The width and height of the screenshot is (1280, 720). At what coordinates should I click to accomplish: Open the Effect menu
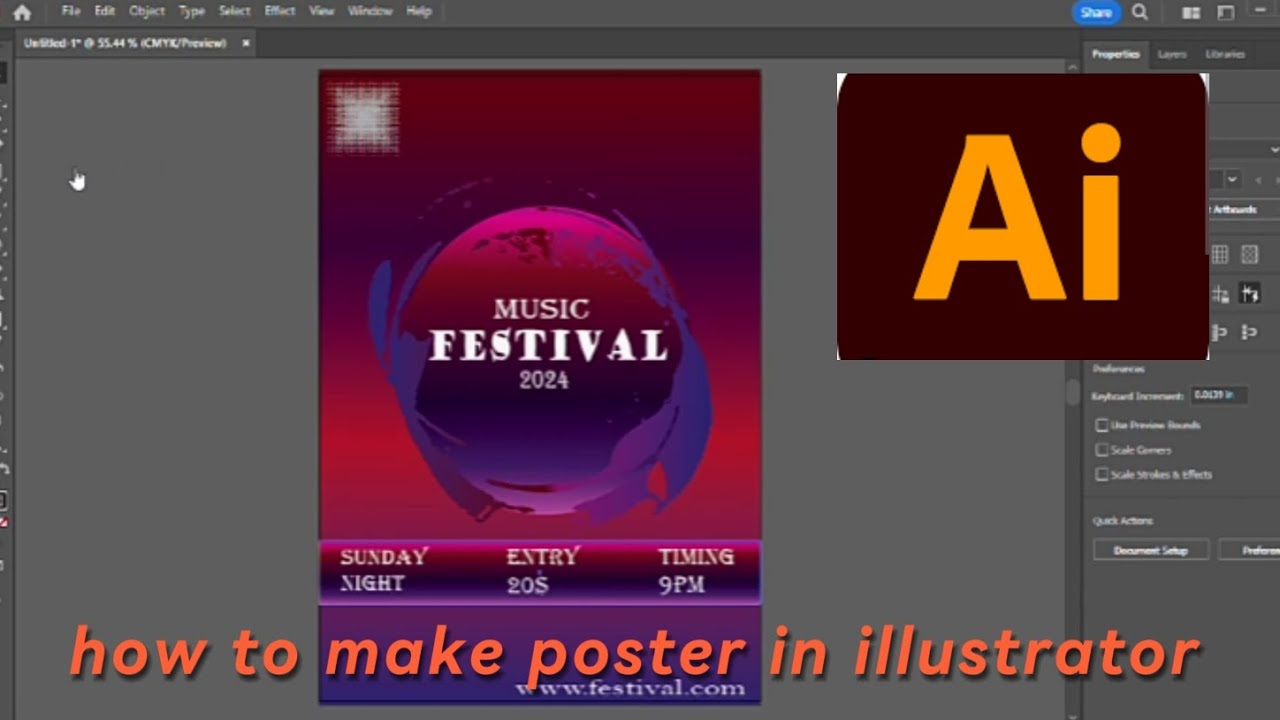tap(279, 11)
